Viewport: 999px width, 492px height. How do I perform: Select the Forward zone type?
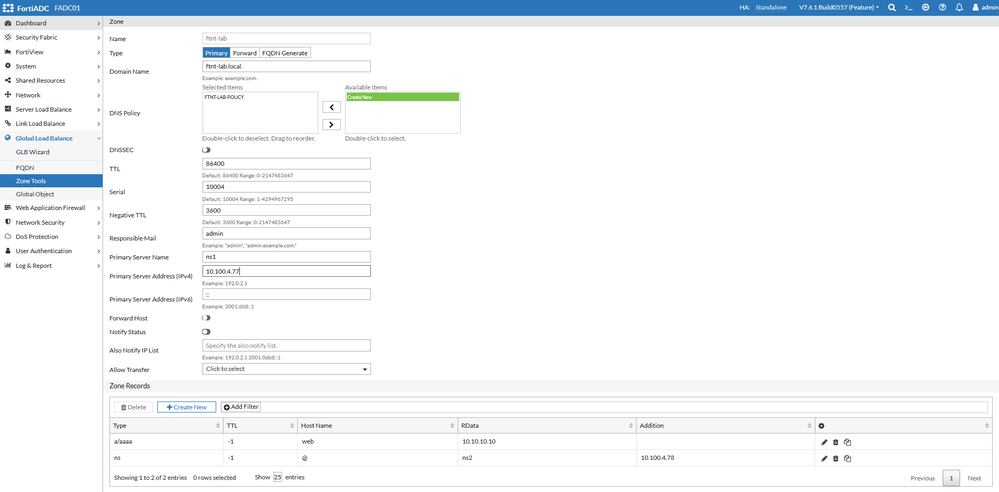click(245, 53)
